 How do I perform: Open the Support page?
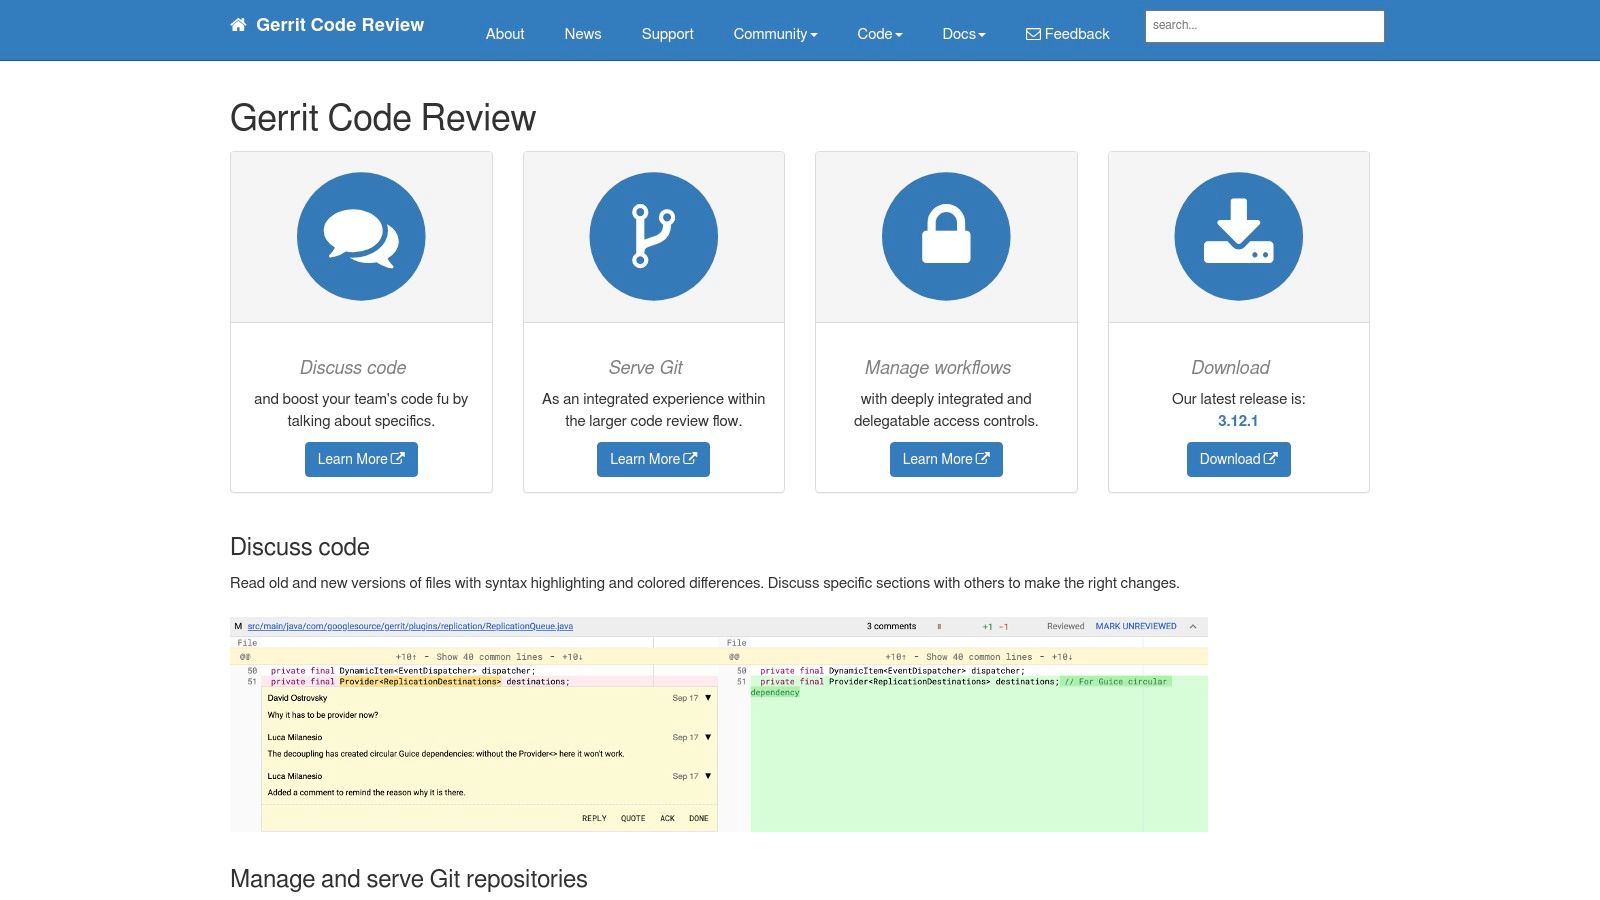click(x=667, y=34)
